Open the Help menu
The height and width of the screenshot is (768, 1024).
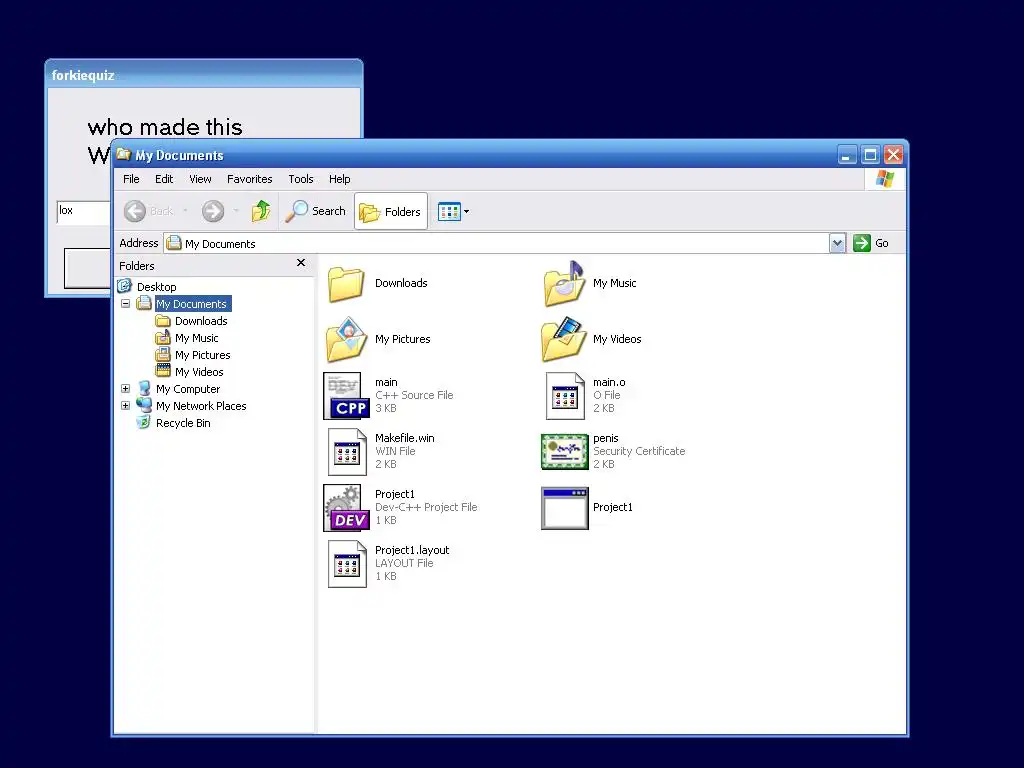point(339,179)
